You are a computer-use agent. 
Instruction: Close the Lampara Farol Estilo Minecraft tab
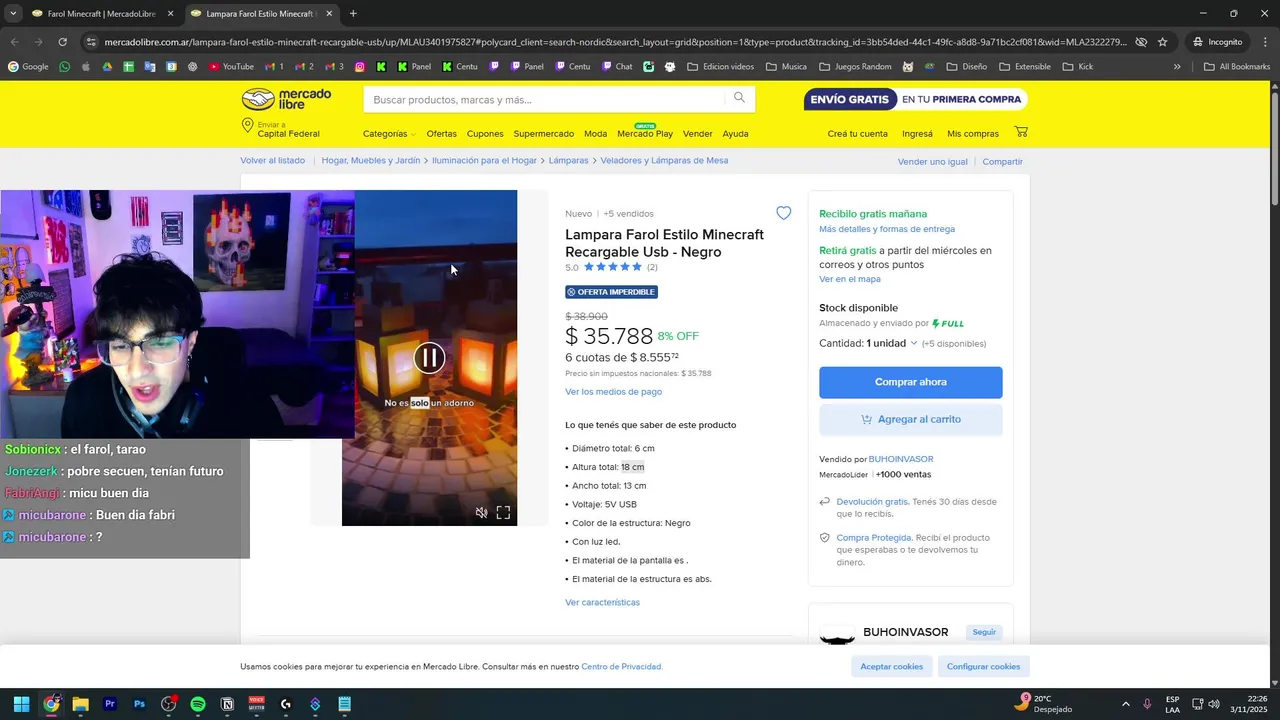tap(329, 14)
